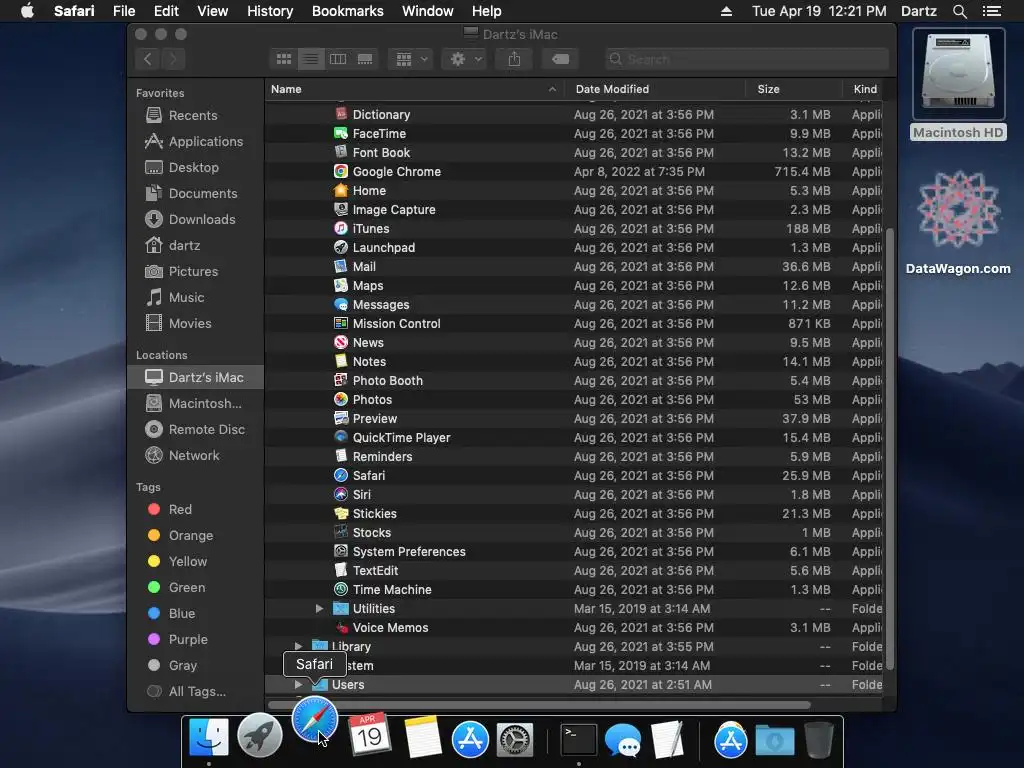Image resolution: width=1024 pixels, height=768 pixels.
Task: Select the System Preferences row
Action: pyautogui.click(x=573, y=551)
